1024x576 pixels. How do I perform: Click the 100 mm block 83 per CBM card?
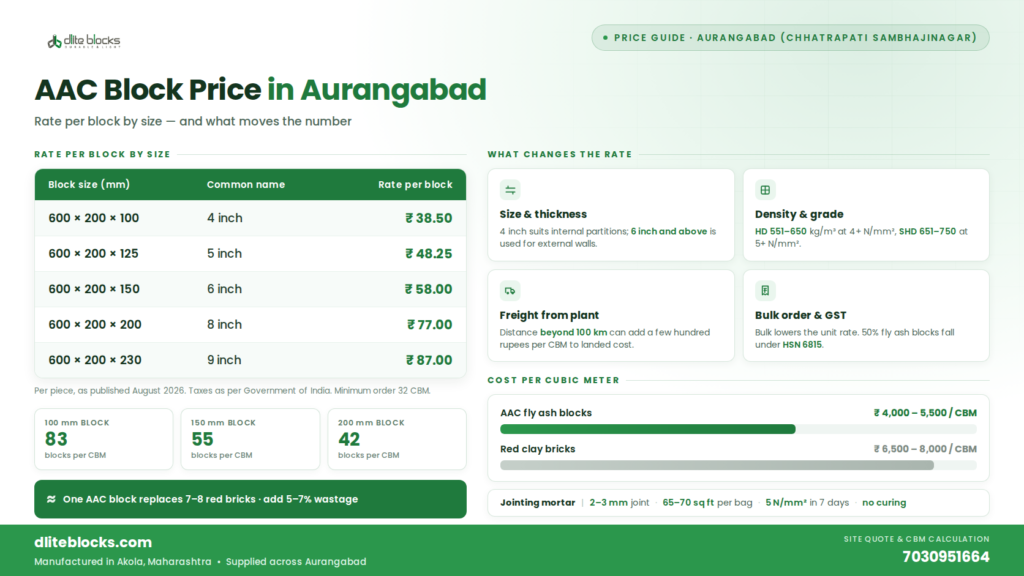click(x=103, y=439)
